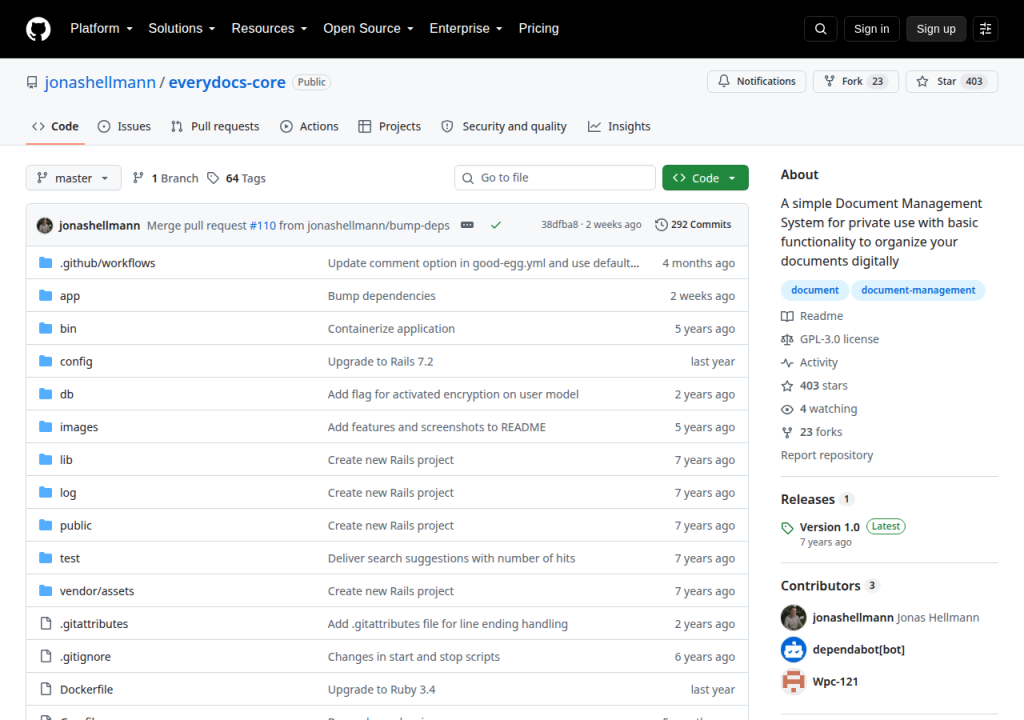The width and height of the screenshot is (1024, 720).
Task: Open the jonashellmann owner link
Action: point(100,82)
